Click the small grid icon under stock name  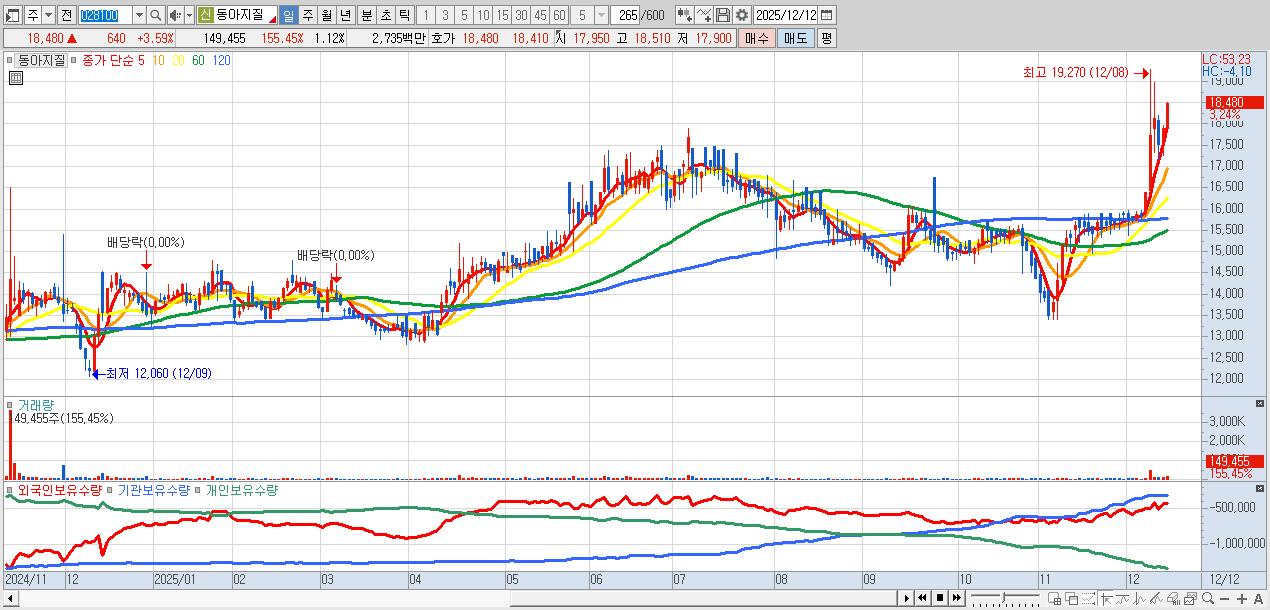coord(15,78)
